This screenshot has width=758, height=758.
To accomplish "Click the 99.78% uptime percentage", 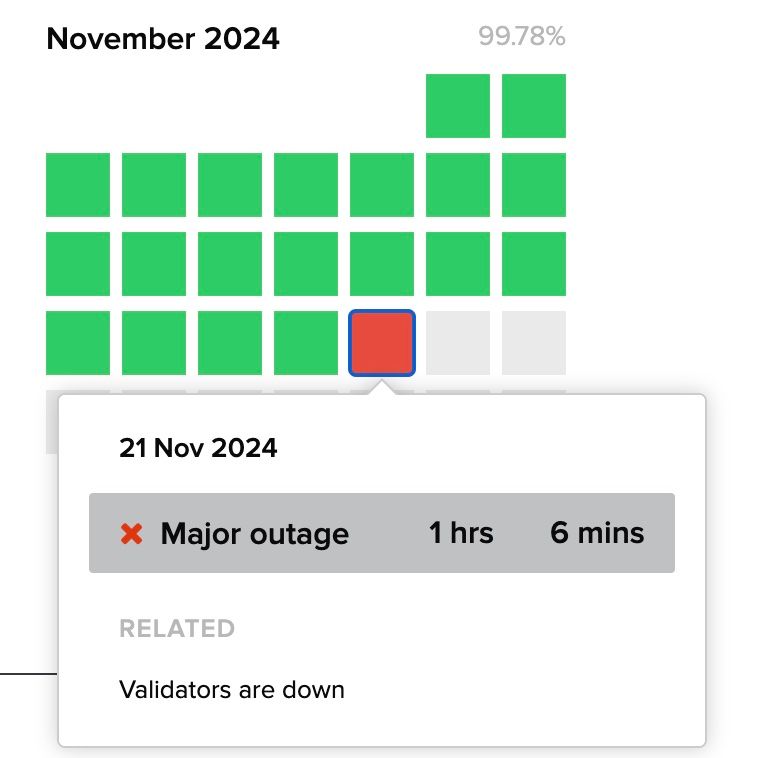I will coord(521,38).
